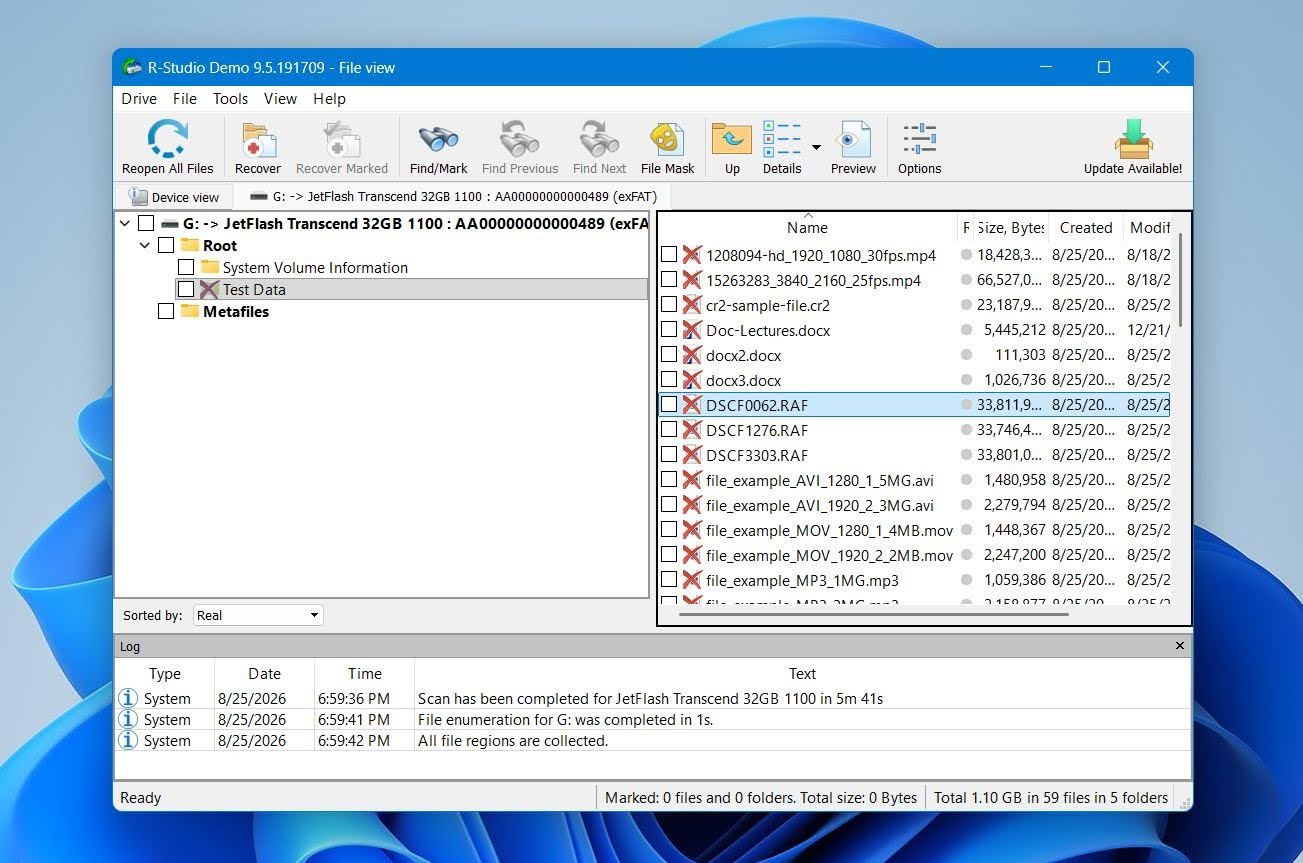This screenshot has width=1303, height=863.
Task: Click the Log panel Date column header
Action: 264,673
